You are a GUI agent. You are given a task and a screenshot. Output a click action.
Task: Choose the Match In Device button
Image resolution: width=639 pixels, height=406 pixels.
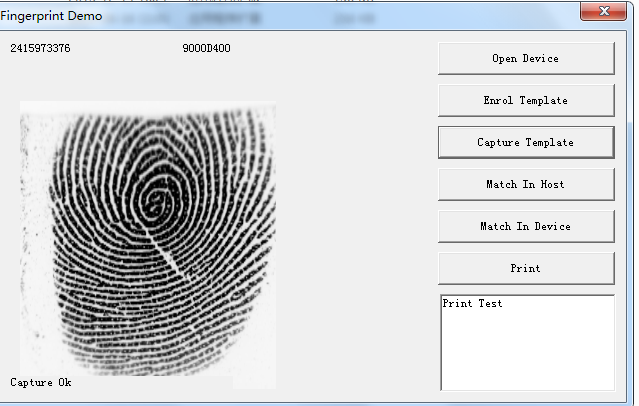pyautogui.click(x=526, y=226)
